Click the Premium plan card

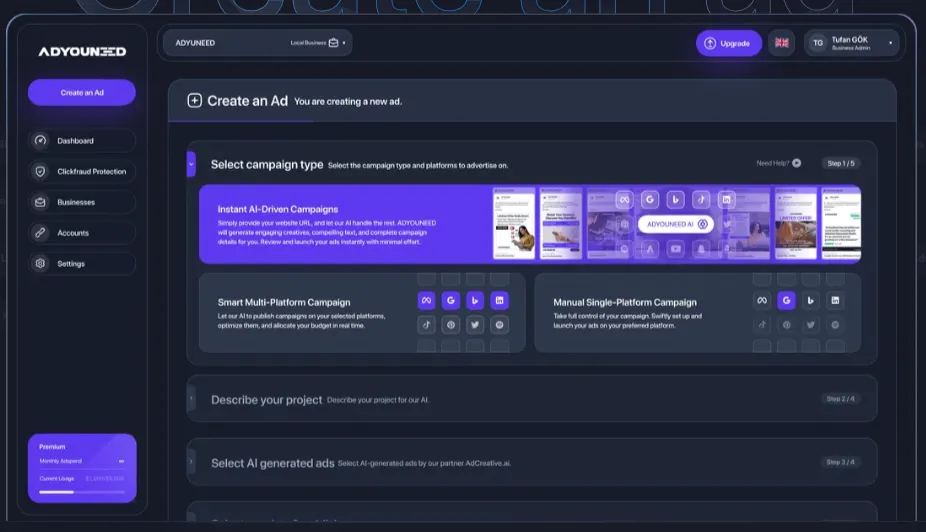82,468
